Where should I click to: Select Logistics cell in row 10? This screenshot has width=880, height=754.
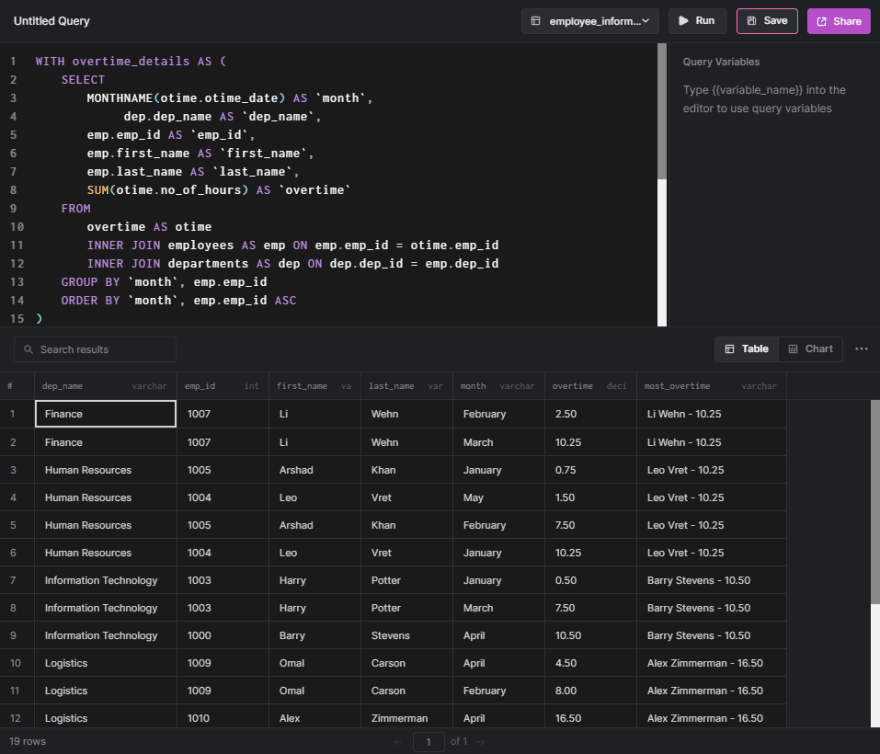pyautogui.click(x=106, y=663)
